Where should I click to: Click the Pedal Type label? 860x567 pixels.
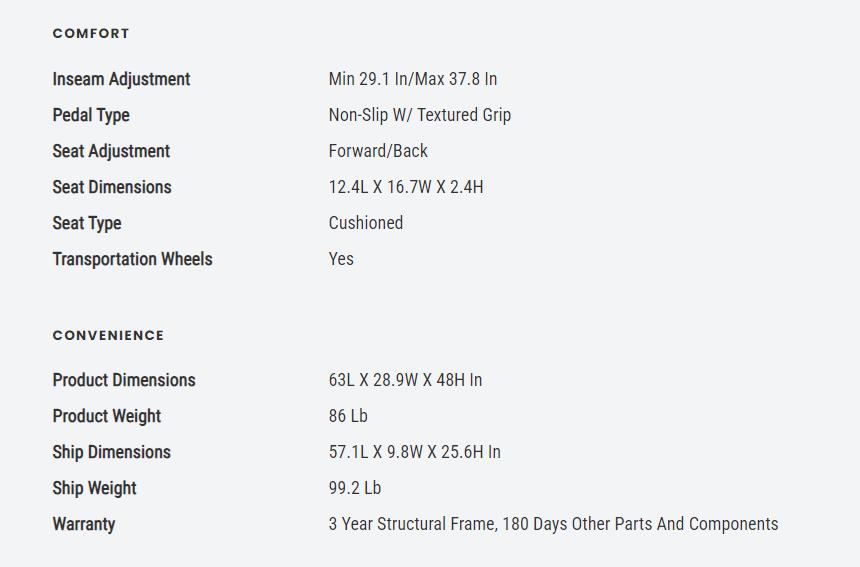pyautogui.click(x=91, y=115)
